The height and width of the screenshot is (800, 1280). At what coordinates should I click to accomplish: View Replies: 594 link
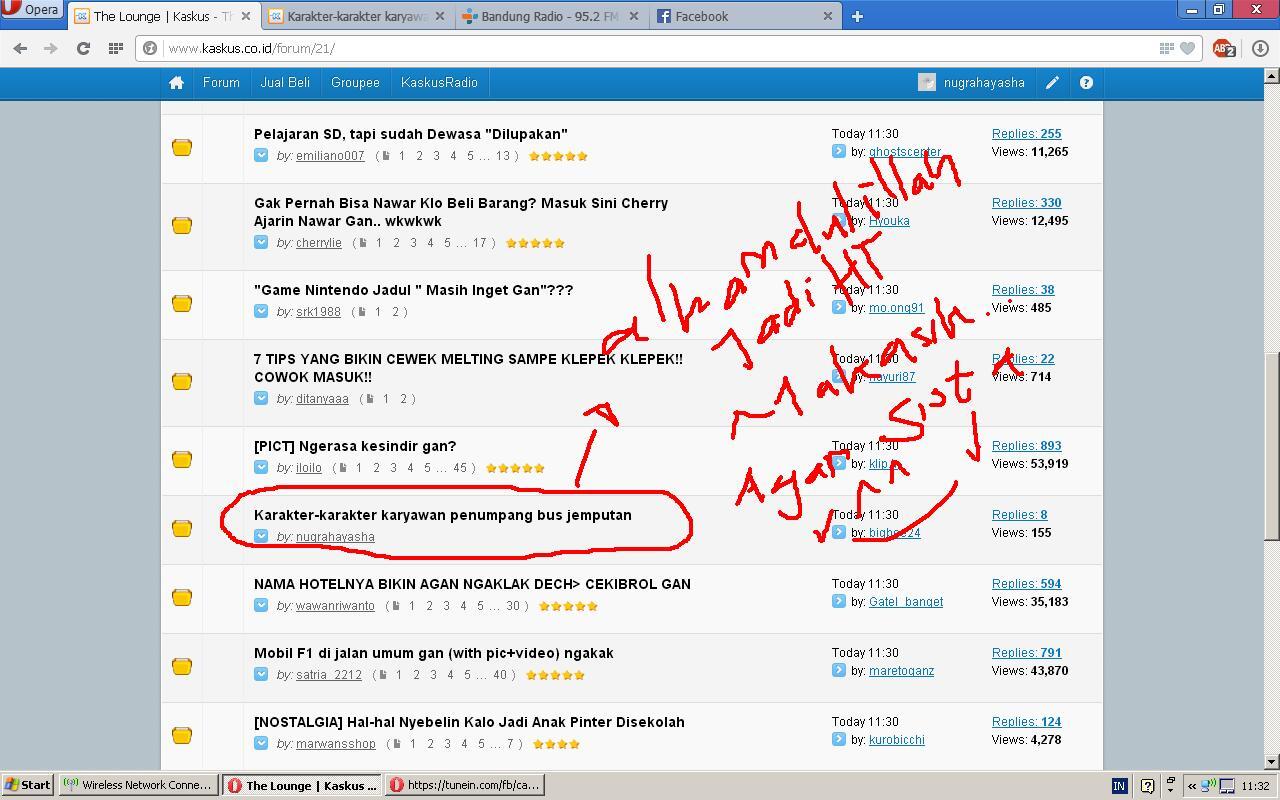pos(1027,584)
